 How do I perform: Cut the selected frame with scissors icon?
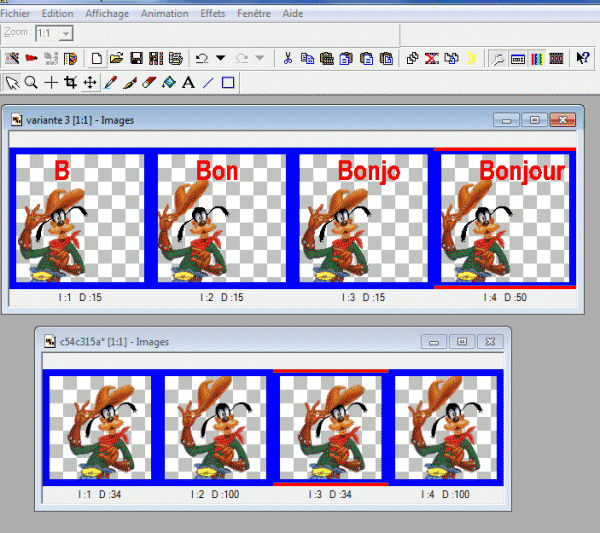coord(288,59)
